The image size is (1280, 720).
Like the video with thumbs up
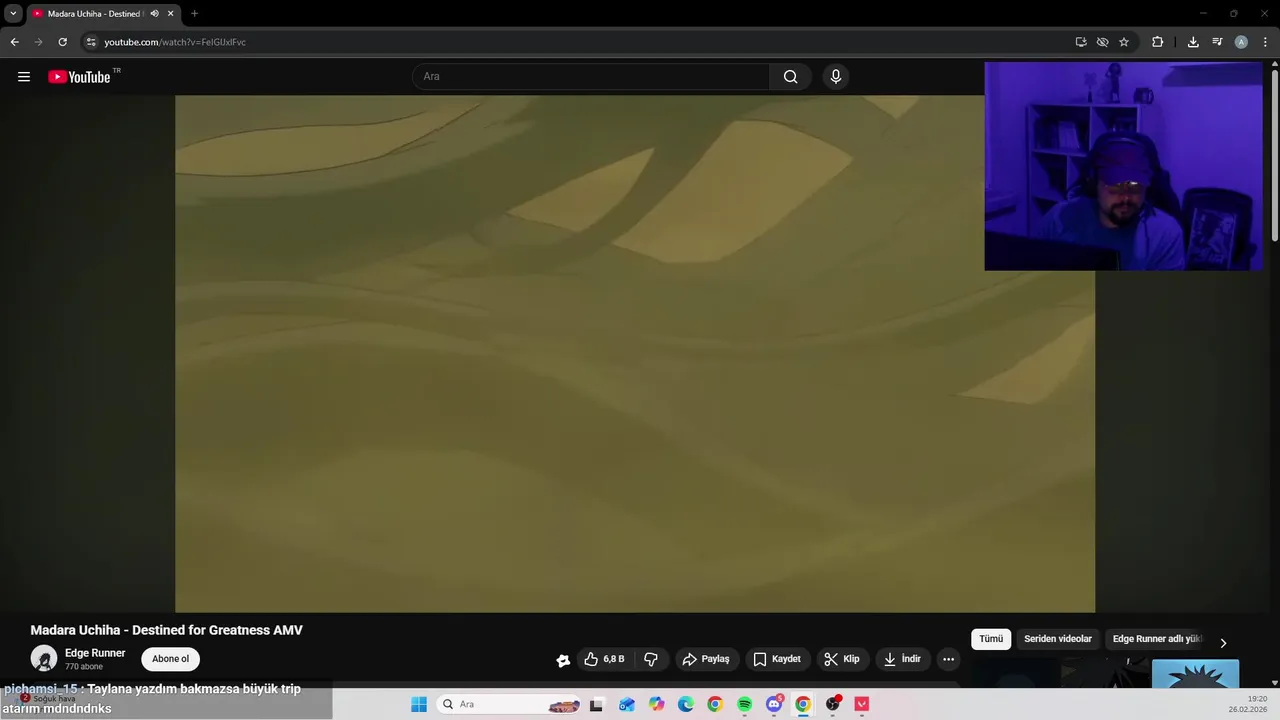pos(606,659)
